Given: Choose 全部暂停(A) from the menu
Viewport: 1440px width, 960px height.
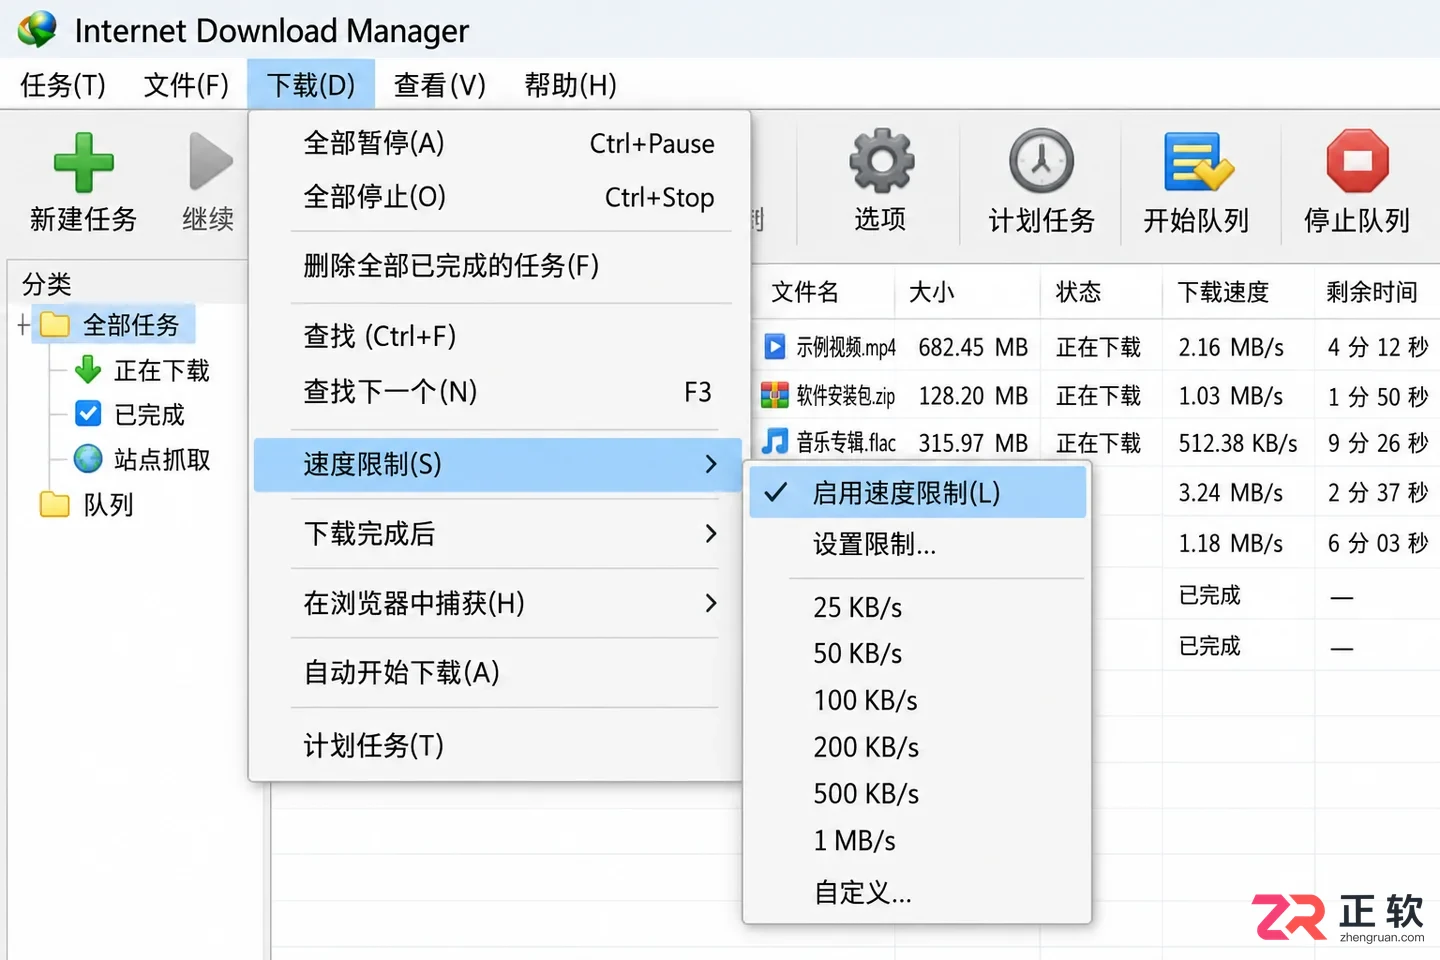Looking at the screenshot, I should [497, 143].
